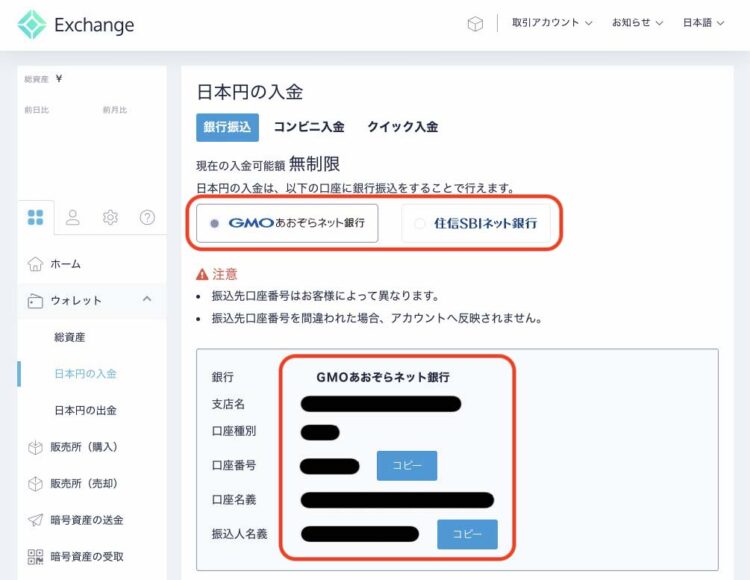Click the 日本円の入金 page heading
The height and width of the screenshot is (580, 750).
(250, 92)
